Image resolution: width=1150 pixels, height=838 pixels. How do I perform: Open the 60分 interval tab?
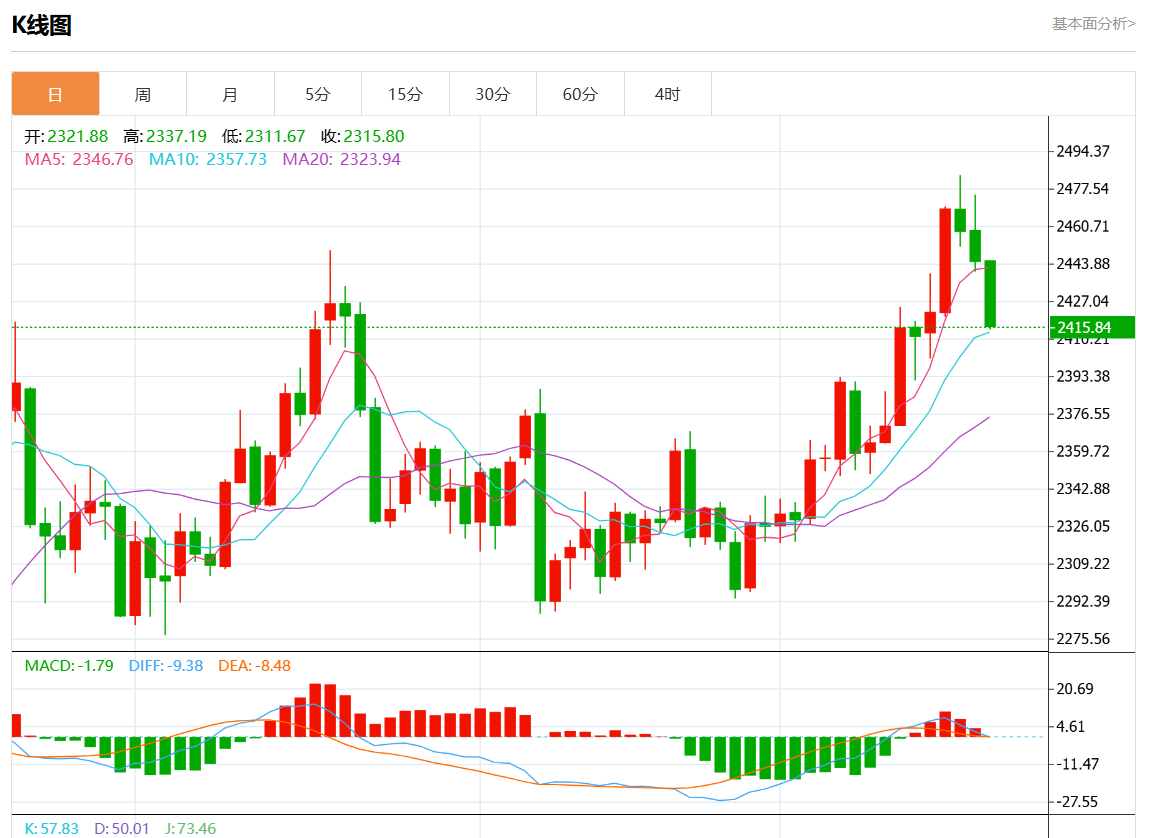coord(580,94)
